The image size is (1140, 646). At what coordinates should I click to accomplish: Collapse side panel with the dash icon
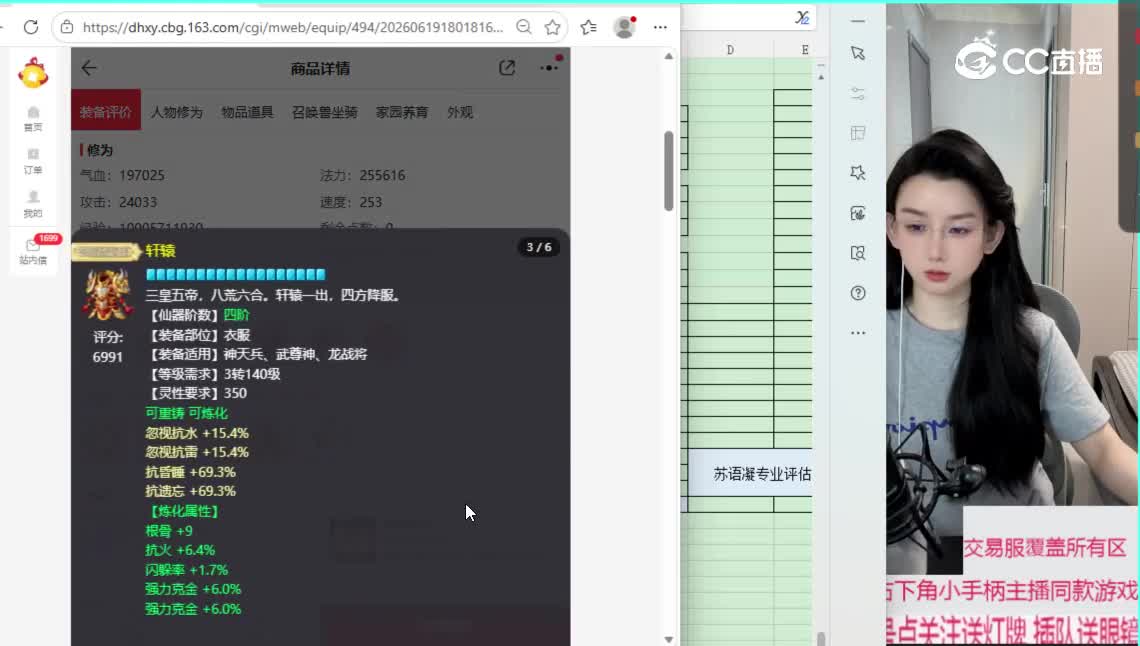coord(858,21)
